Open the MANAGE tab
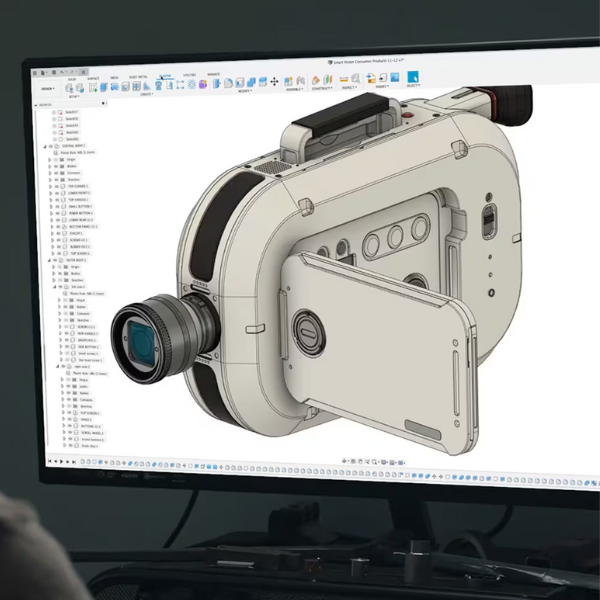600x600 pixels. 213,74
